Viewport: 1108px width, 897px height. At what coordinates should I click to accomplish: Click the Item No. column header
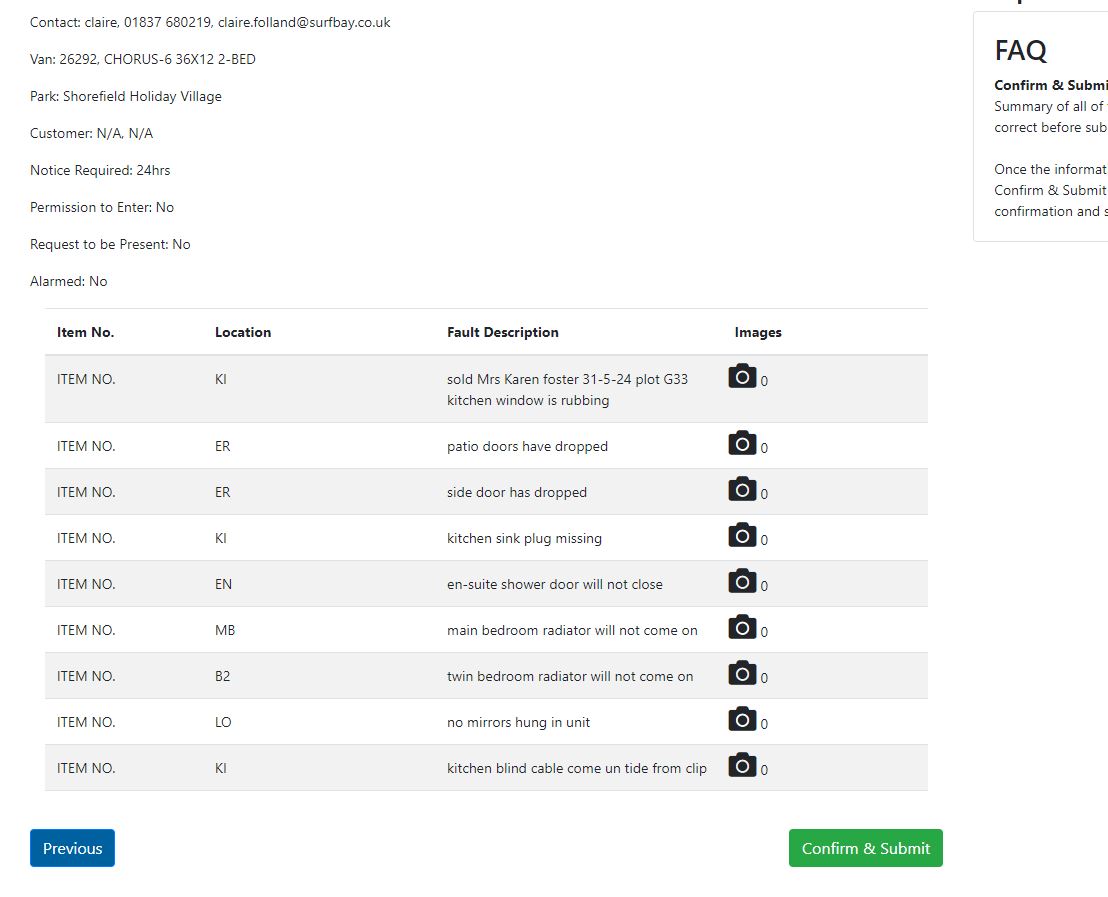(86, 332)
